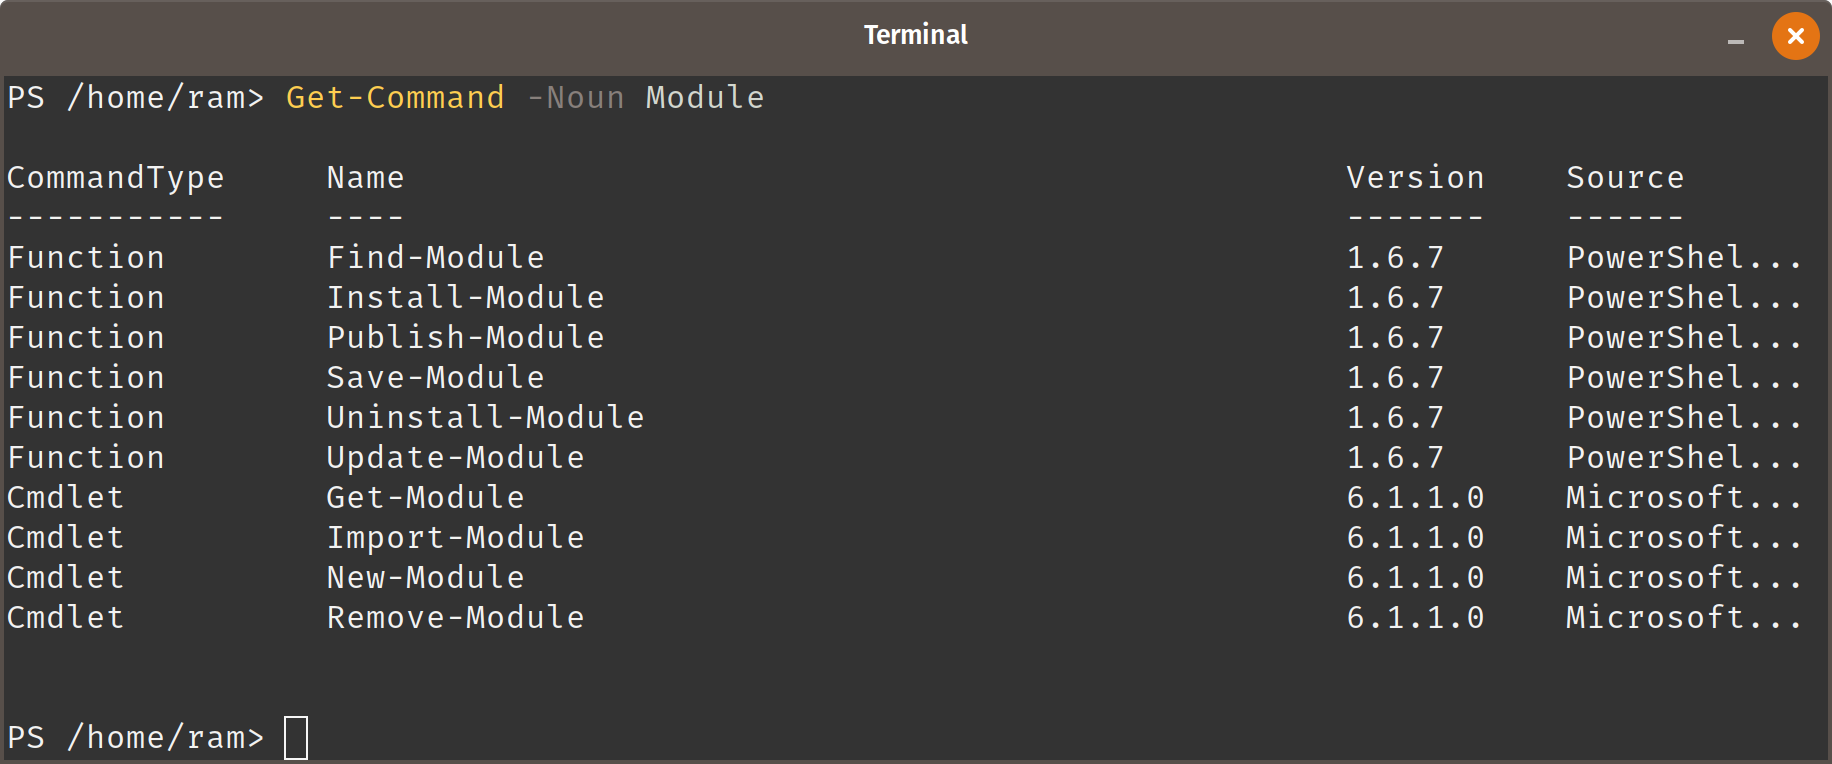Click the -Noun parameter text

coord(575,98)
